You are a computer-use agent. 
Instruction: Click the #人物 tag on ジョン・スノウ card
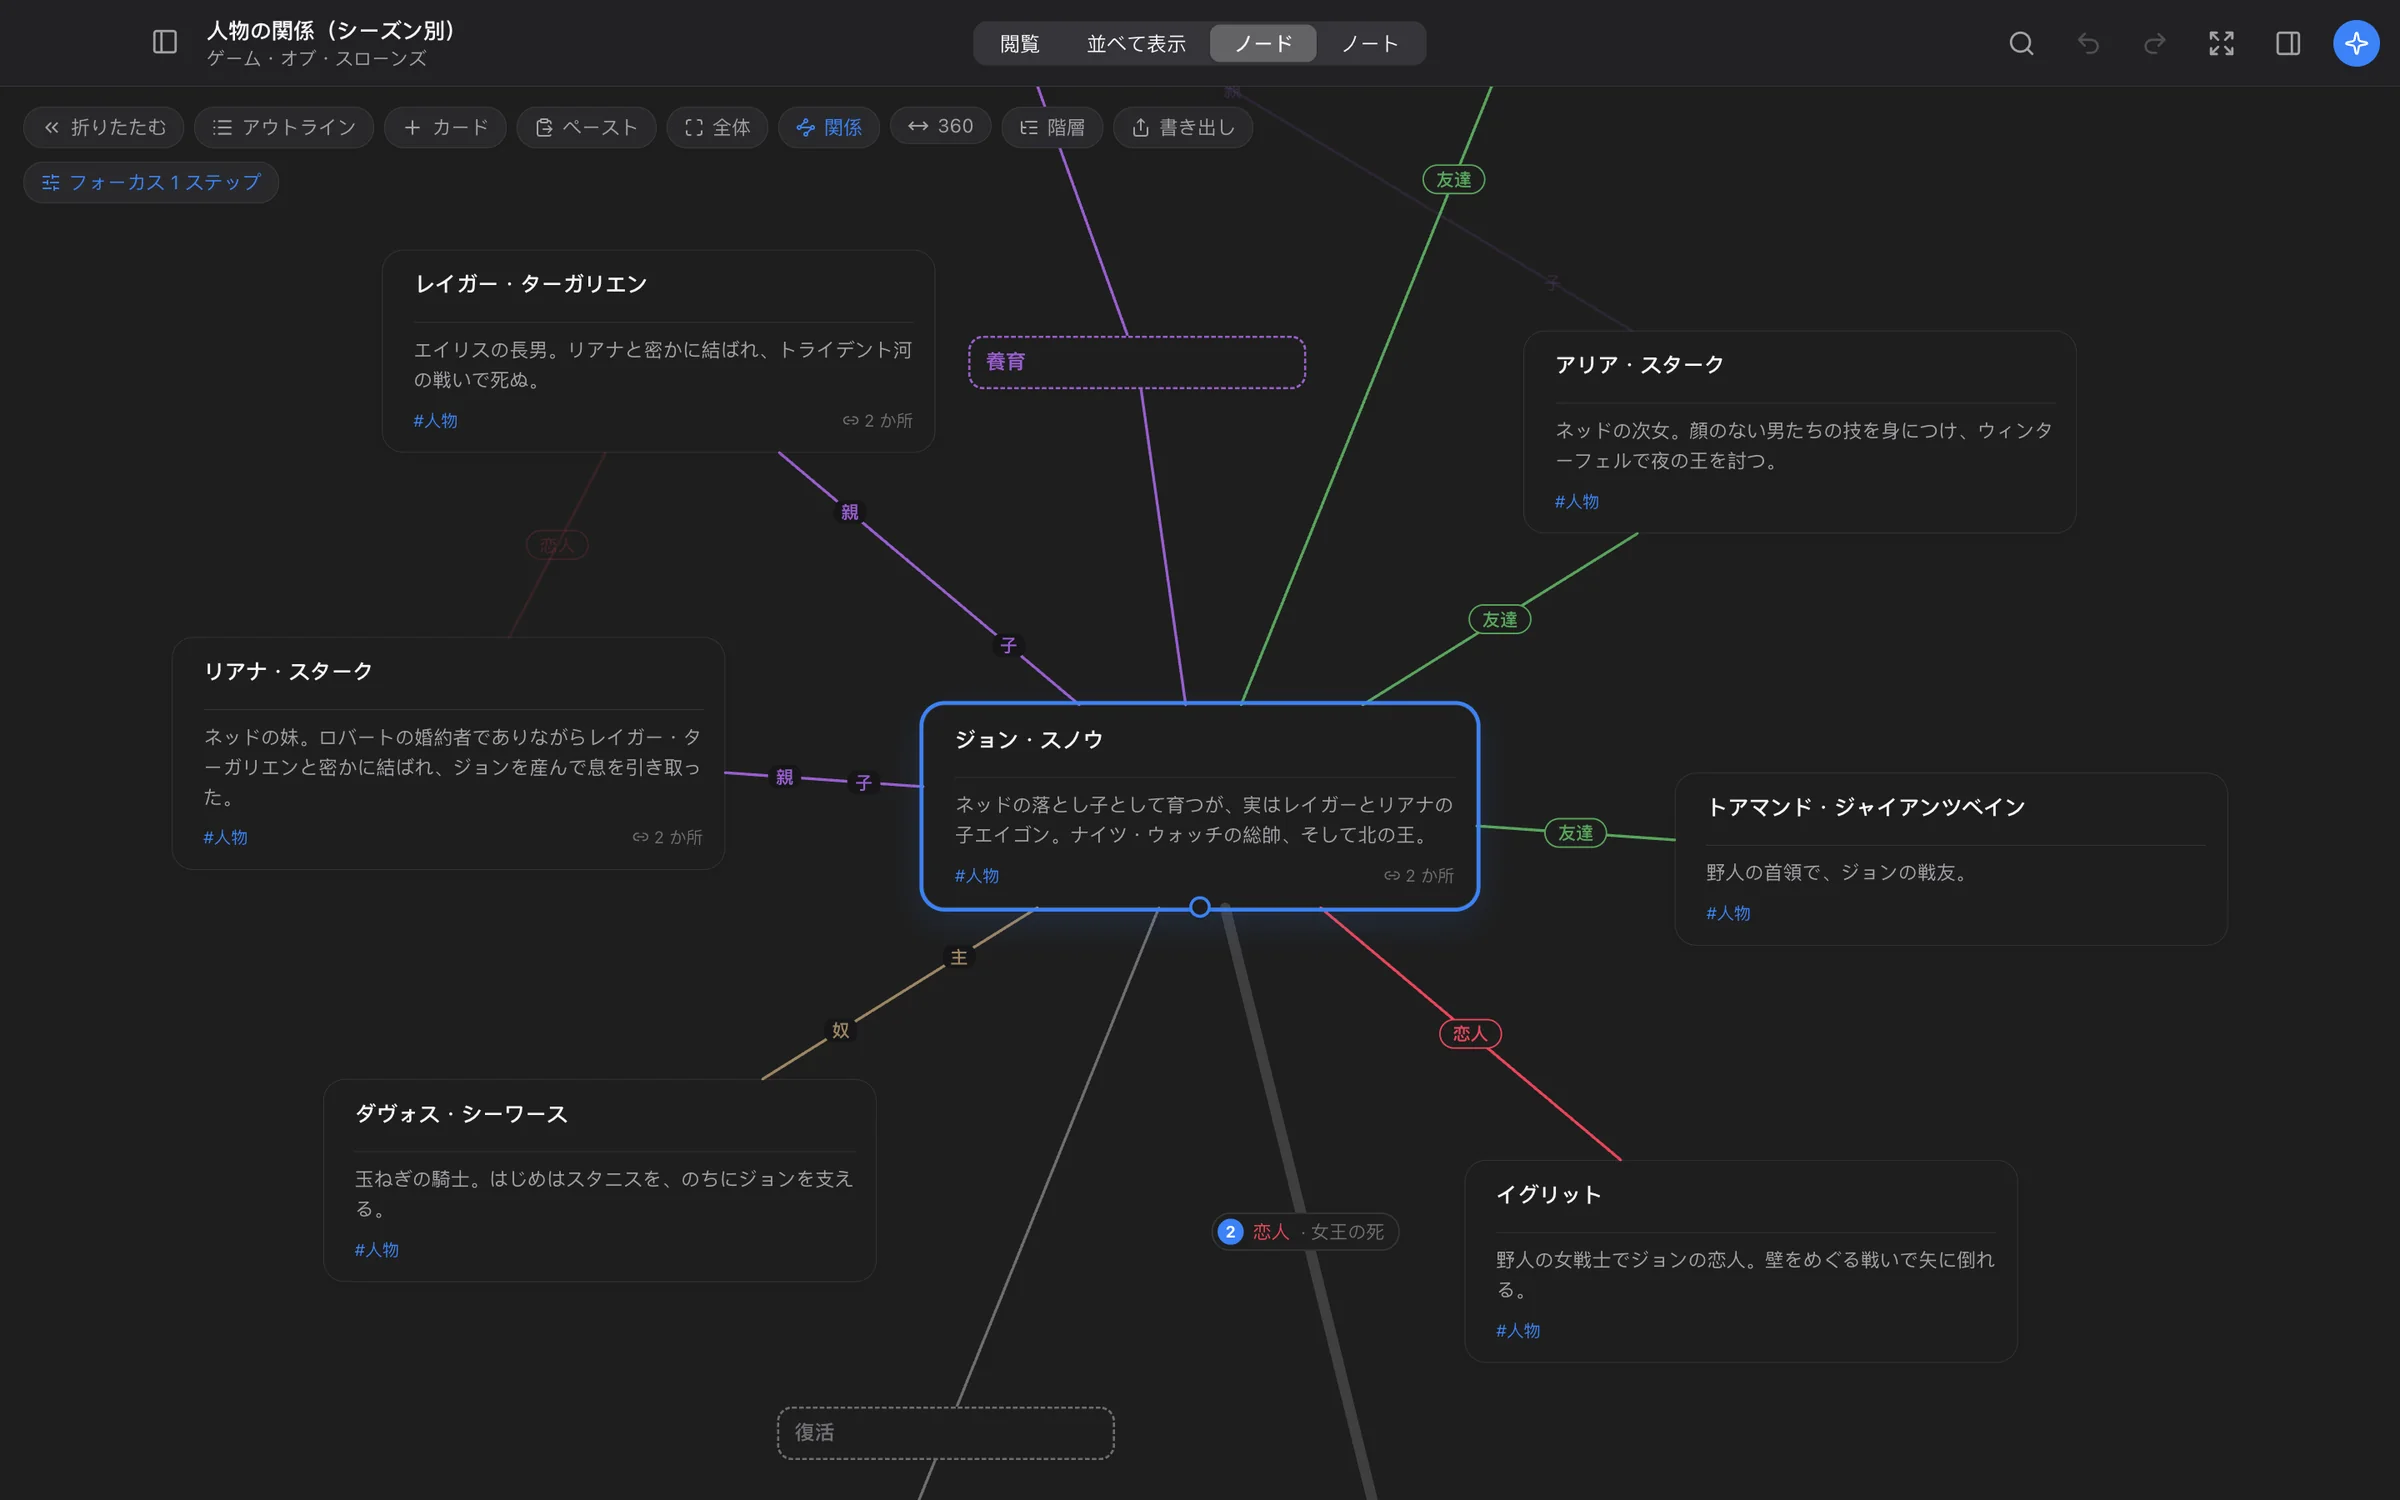pyautogui.click(x=977, y=875)
